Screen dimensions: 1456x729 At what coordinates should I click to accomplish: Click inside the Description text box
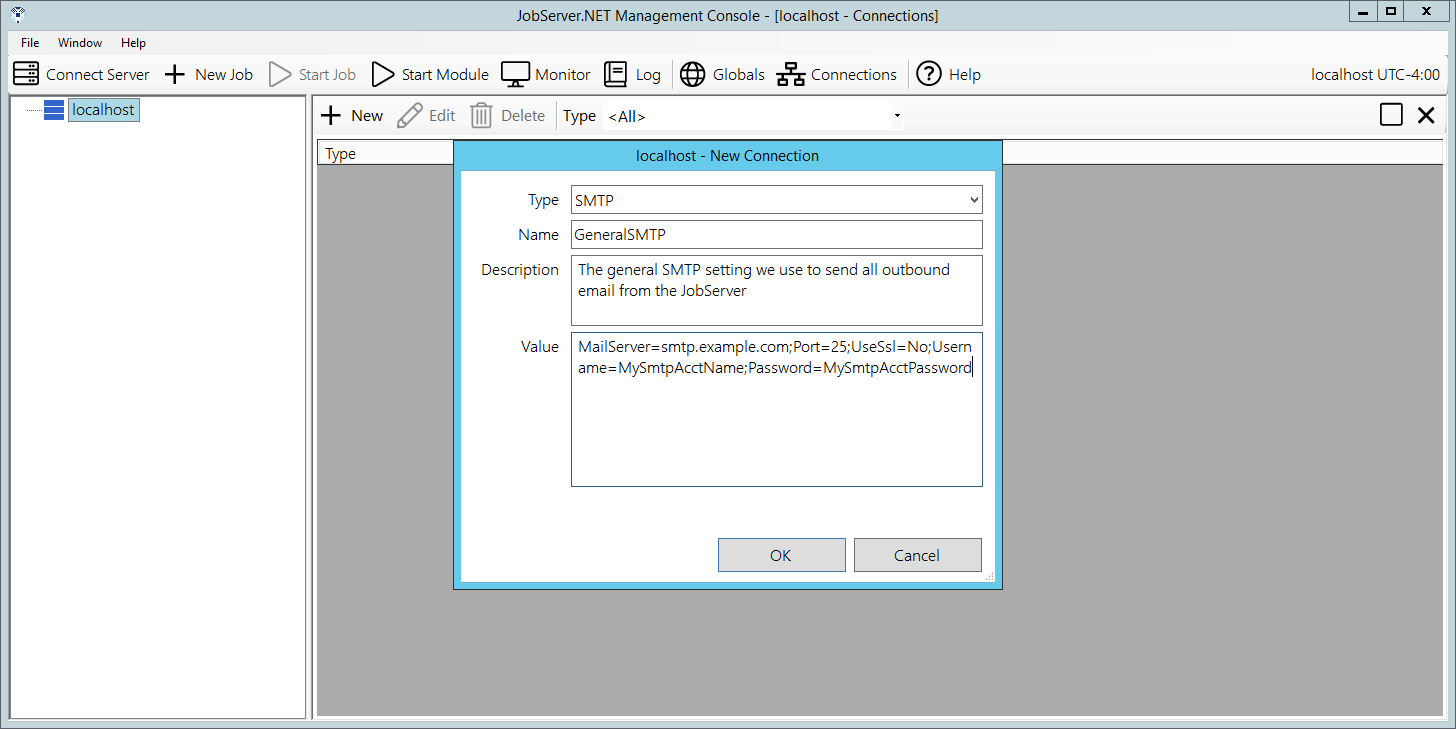[776, 290]
